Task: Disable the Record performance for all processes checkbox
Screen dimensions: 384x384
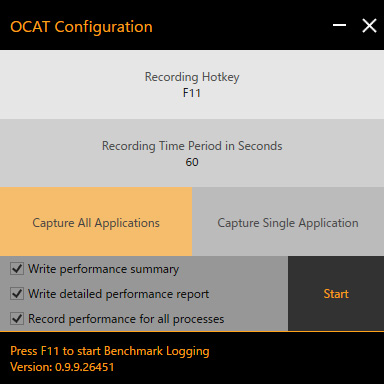Action: [17, 319]
